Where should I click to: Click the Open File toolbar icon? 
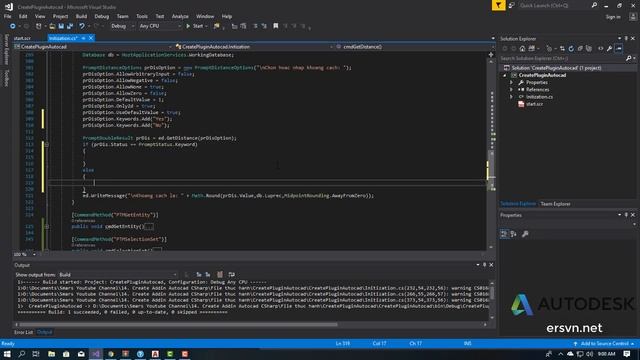coord(52,26)
